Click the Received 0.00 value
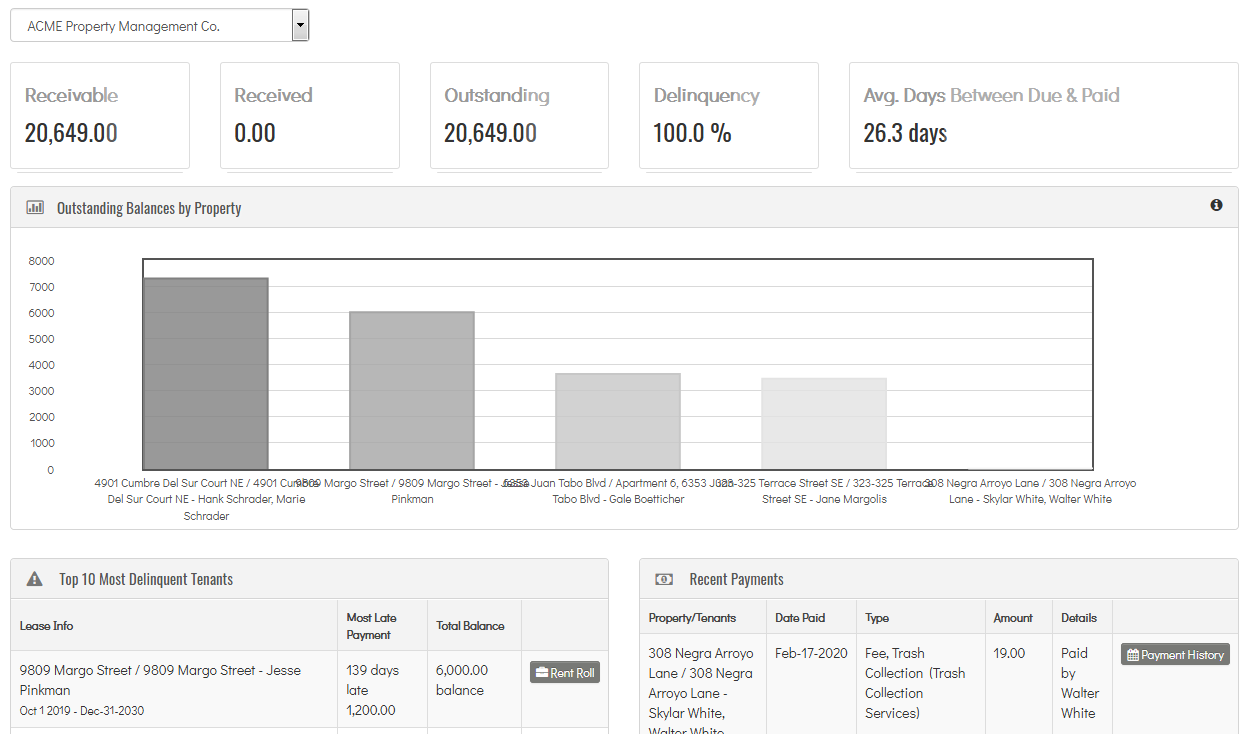 [x=255, y=133]
